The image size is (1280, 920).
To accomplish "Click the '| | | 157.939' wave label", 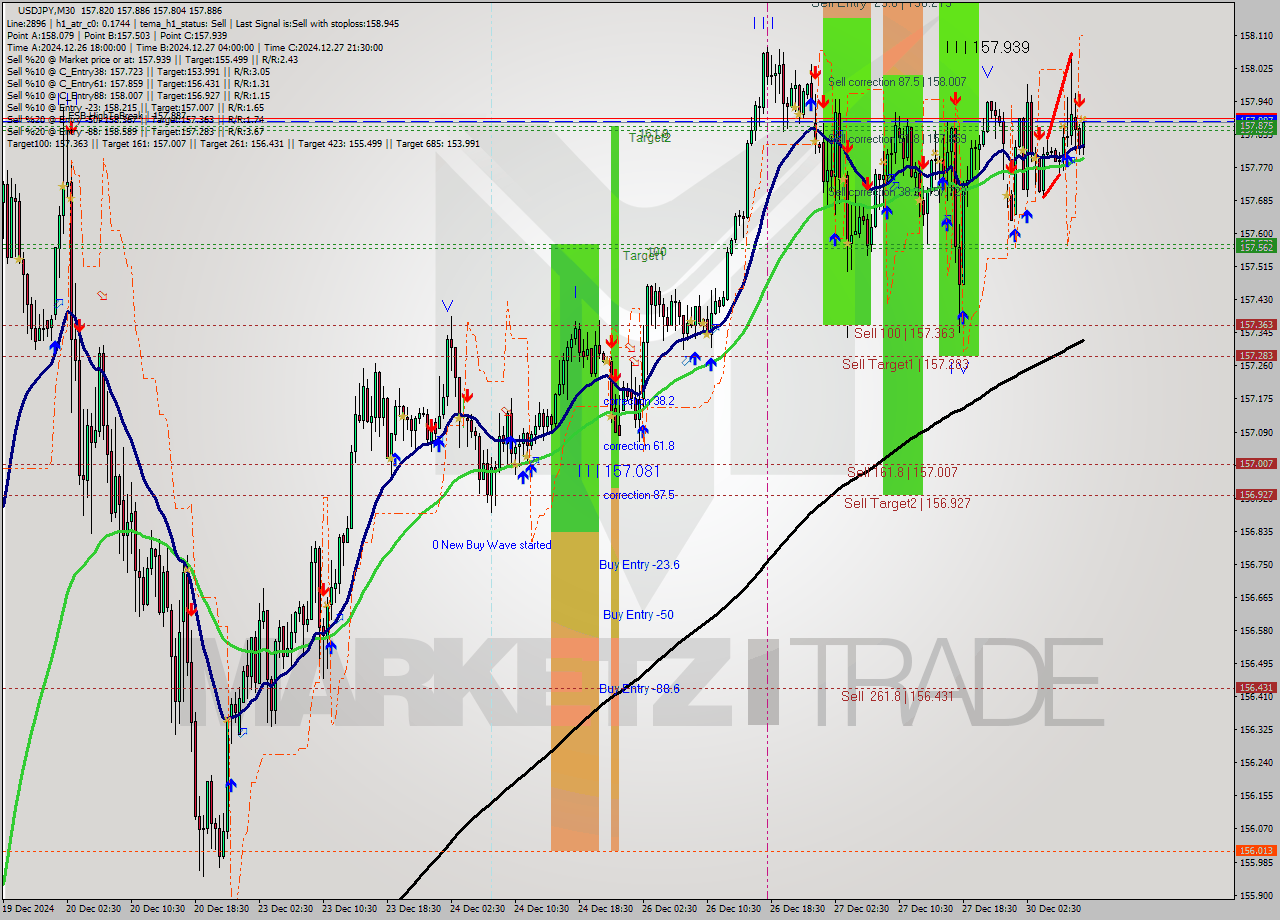I will [988, 47].
